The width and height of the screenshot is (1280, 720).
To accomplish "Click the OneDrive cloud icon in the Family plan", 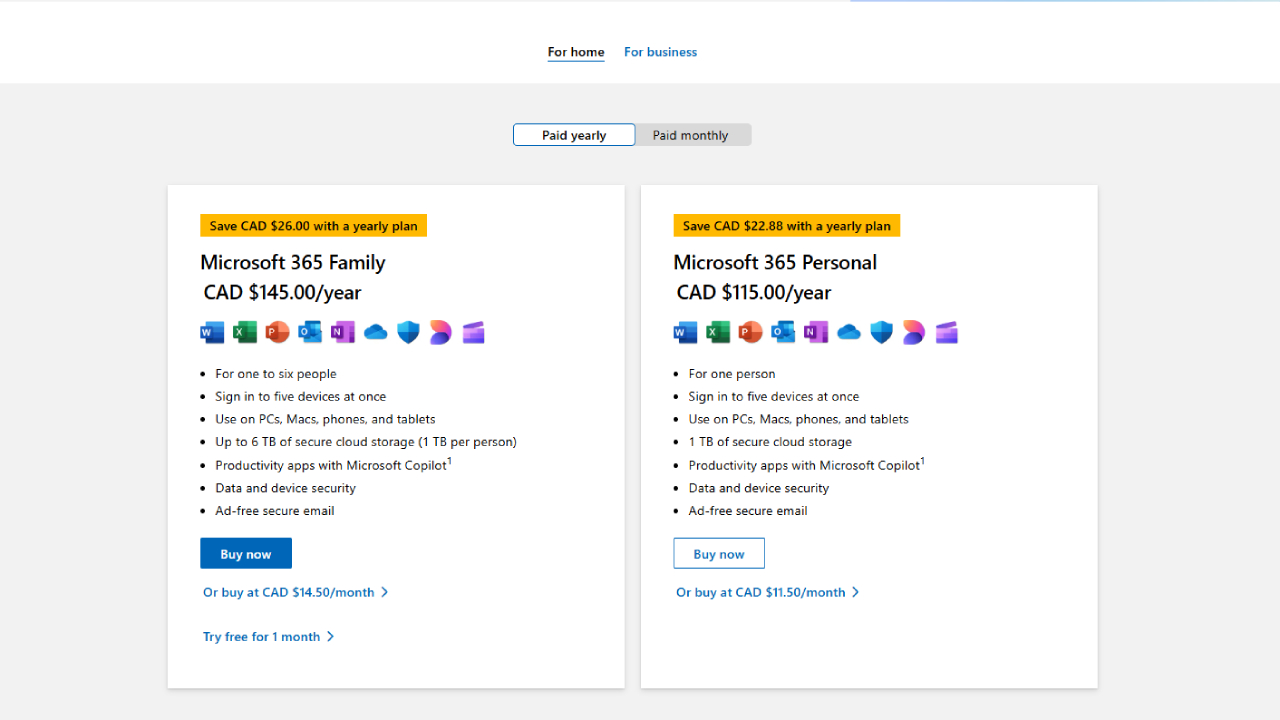I will [x=376, y=332].
